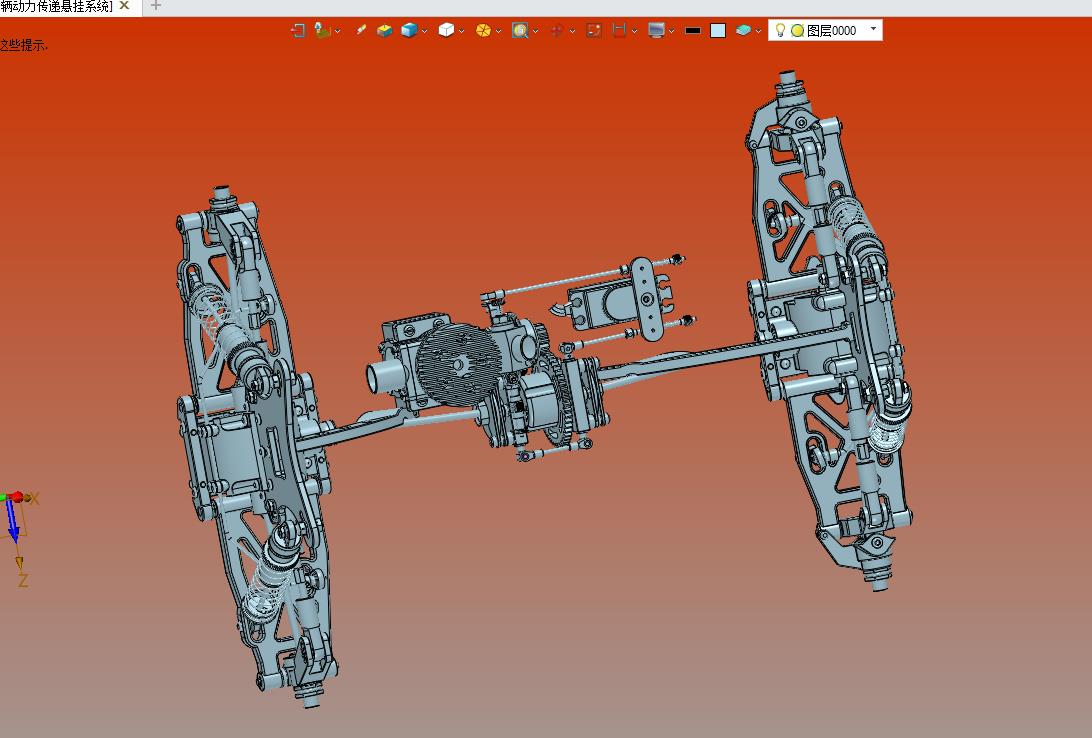Click the monitor display settings icon
Screen dimensions: 1092x738
(656, 30)
